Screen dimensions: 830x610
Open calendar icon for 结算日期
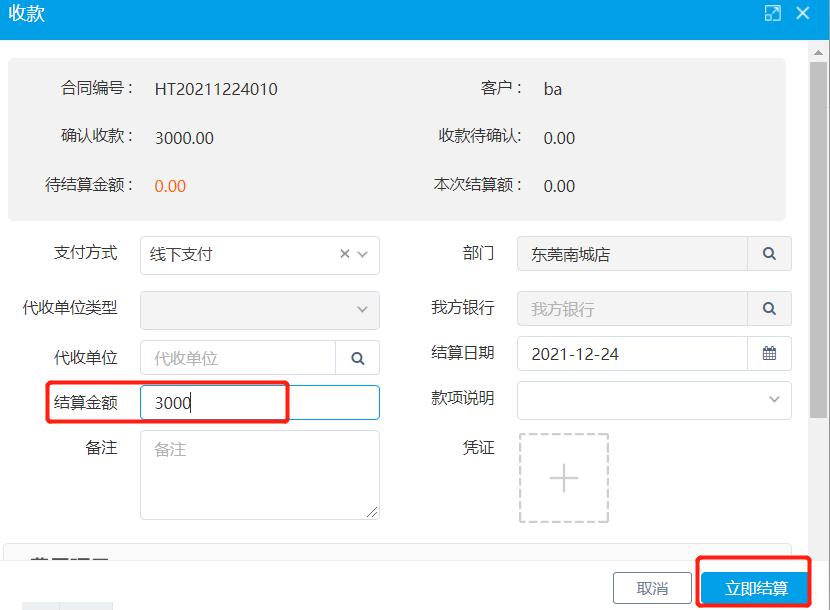click(x=769, y=353)
